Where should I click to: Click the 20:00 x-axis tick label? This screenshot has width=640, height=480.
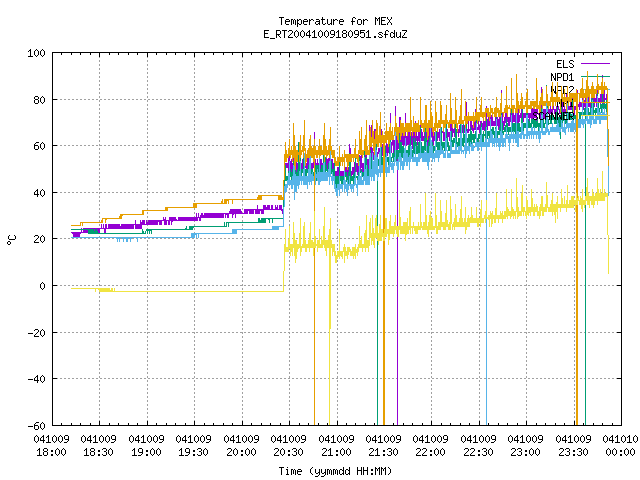241,452
